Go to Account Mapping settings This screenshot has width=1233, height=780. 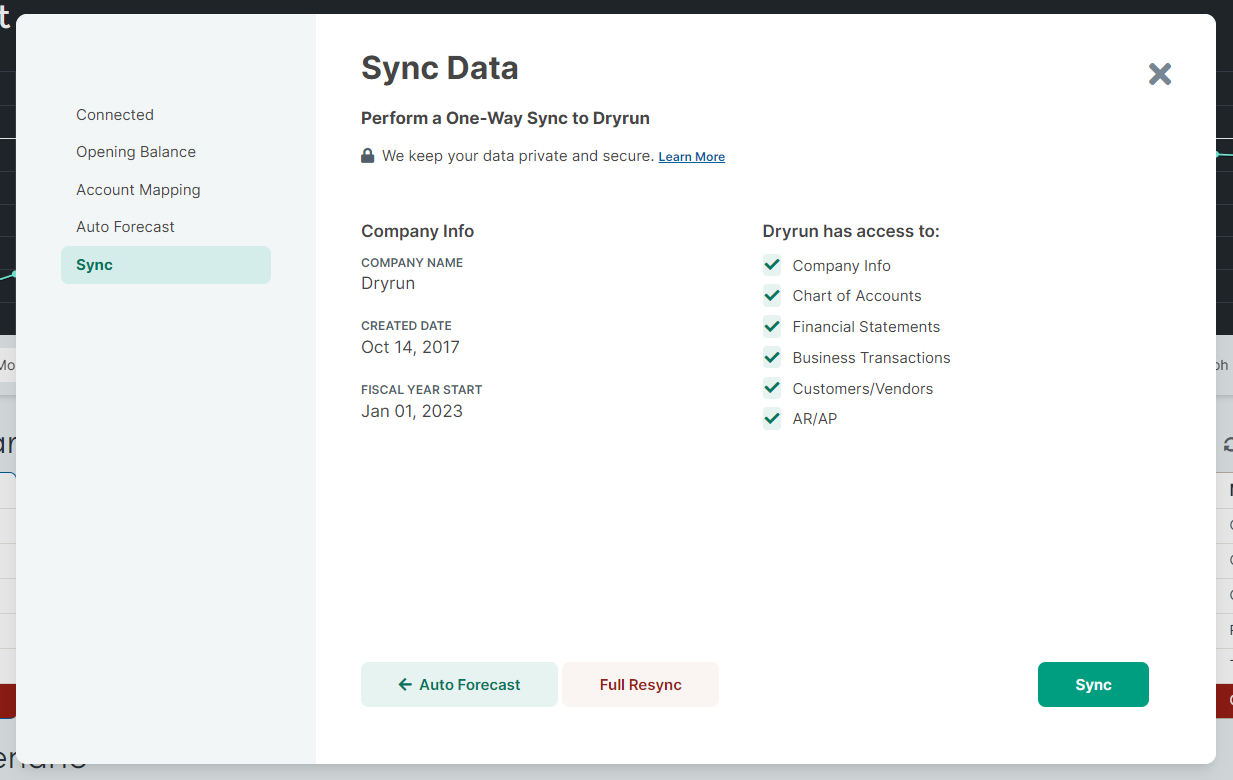pos(138,189)
